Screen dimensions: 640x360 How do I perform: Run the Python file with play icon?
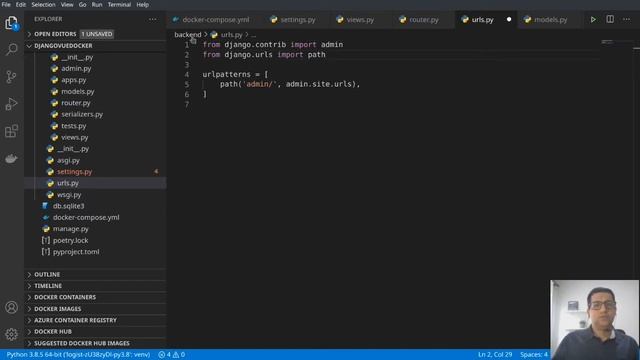point(593,19)
